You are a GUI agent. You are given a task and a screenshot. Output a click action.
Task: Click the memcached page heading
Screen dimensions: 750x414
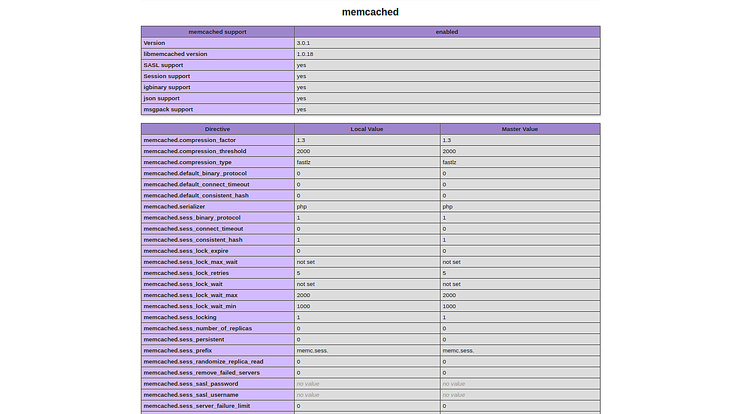(370, 12)
